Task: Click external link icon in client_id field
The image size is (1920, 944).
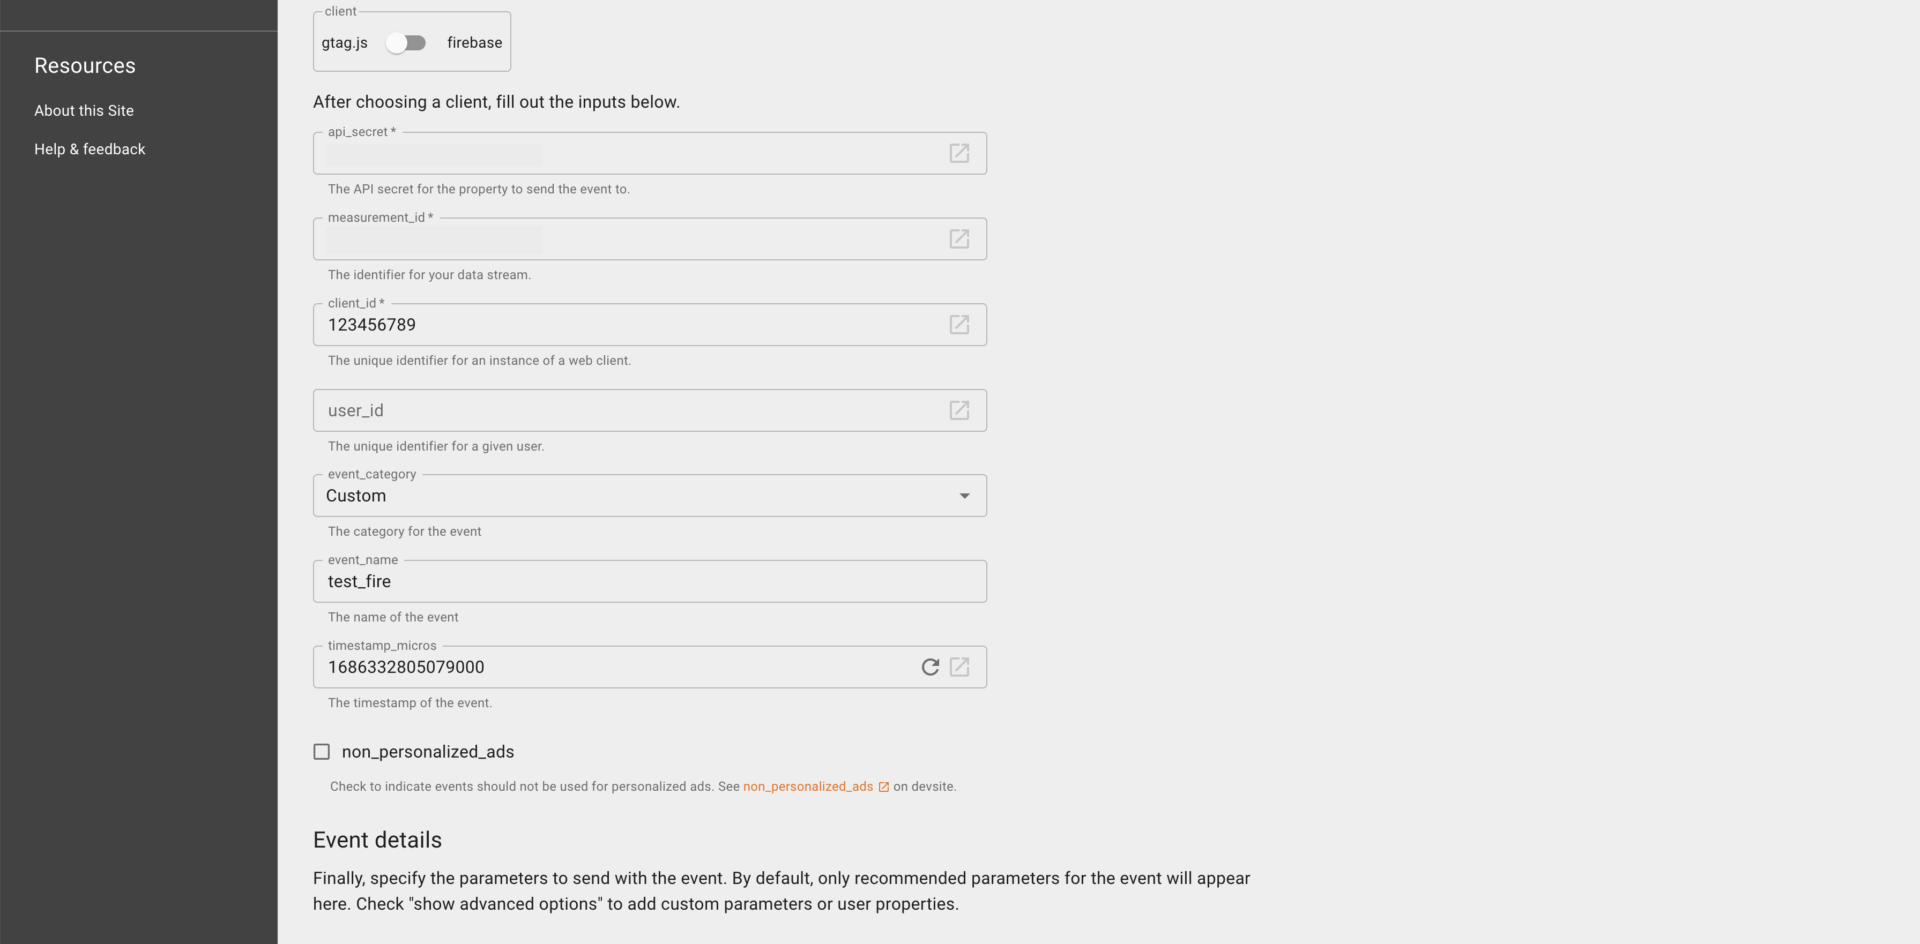Action: (x=959, y=325)
